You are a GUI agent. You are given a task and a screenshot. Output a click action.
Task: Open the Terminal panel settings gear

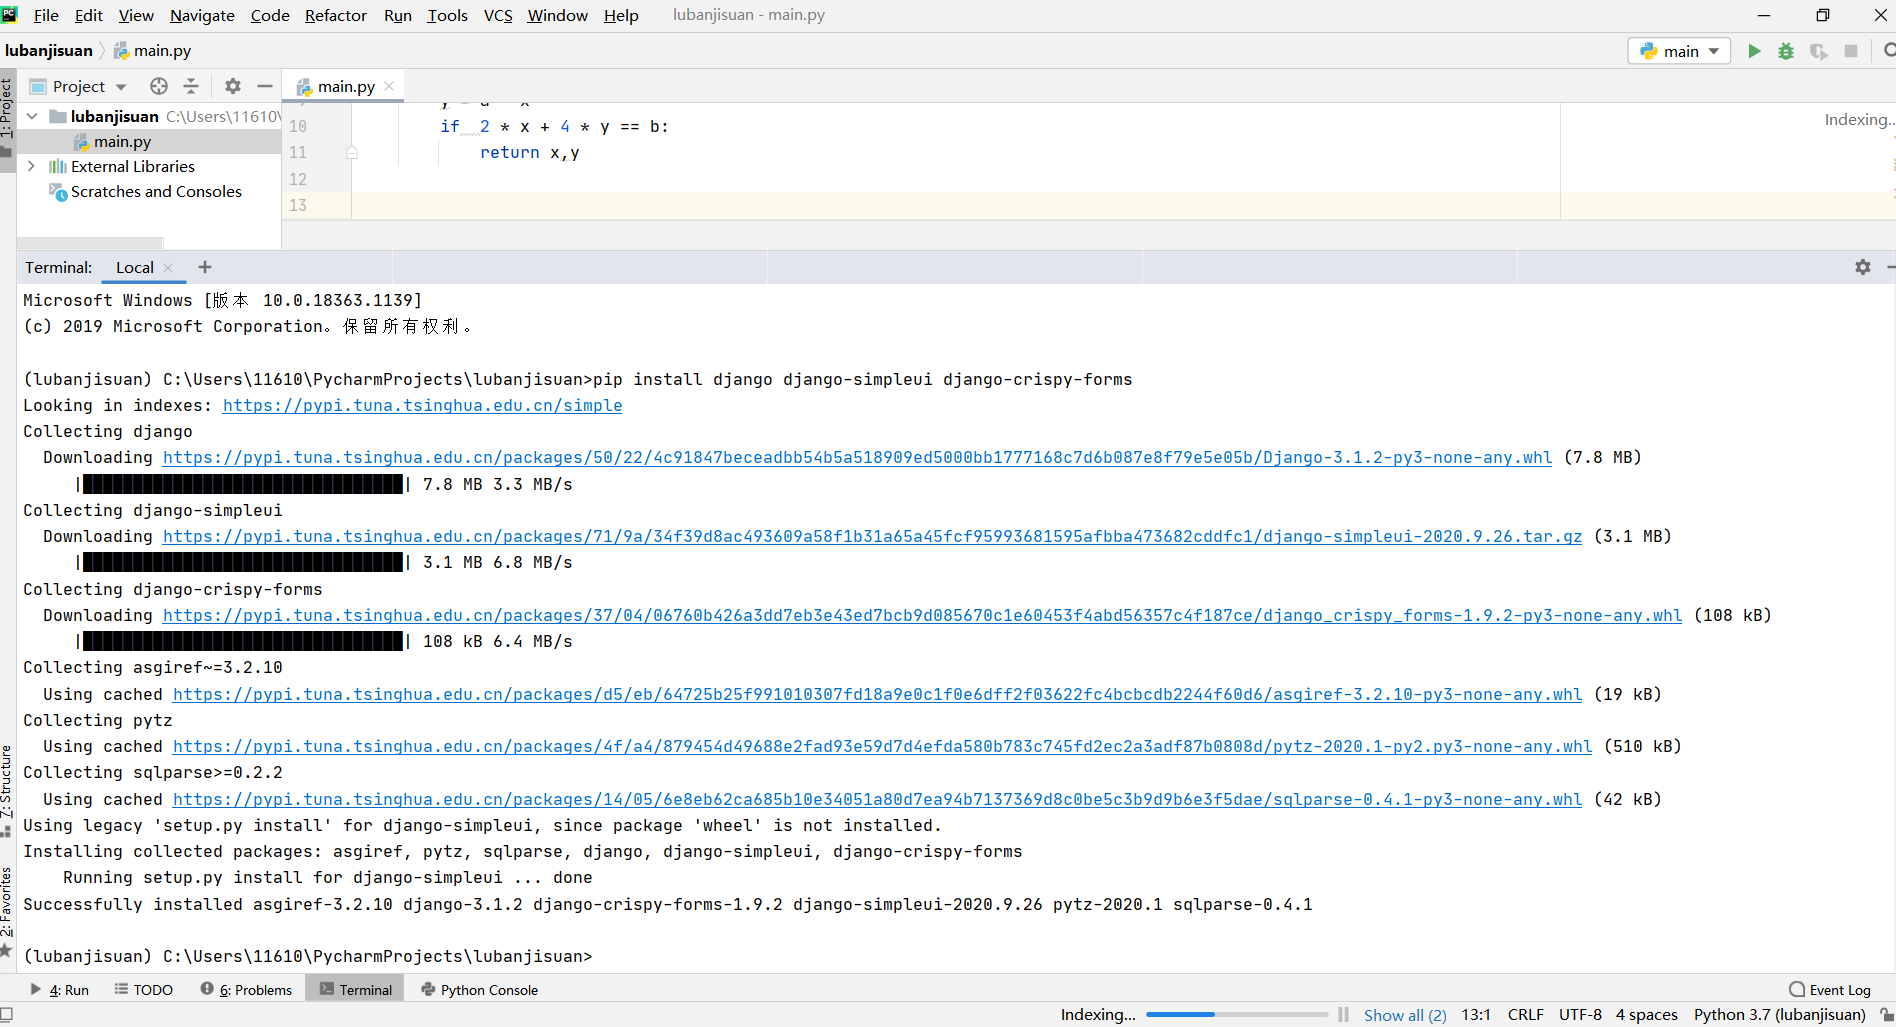pos(1863,267)
